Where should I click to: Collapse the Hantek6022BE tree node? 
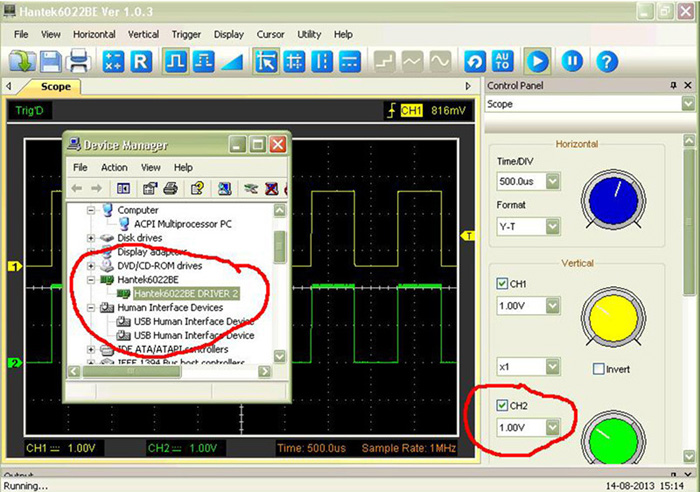pos(91,280)
